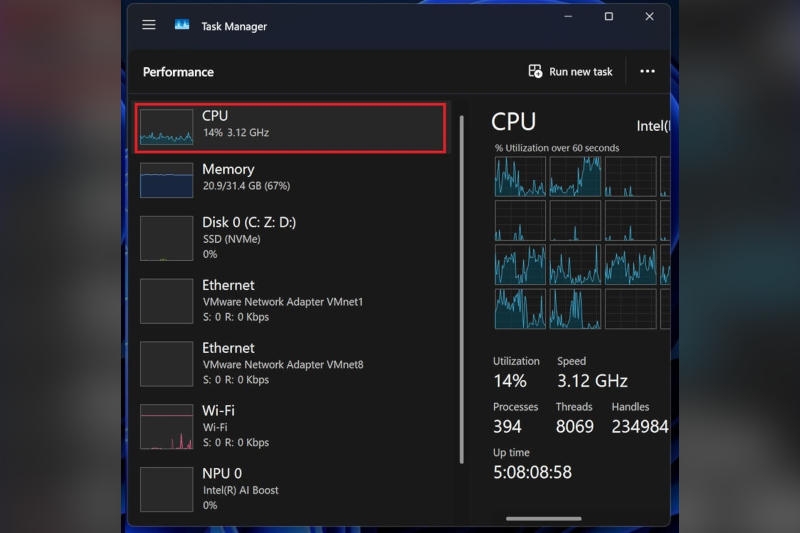Screen dimensions: 800x533
Task: Select Disk 0 (C: Z: D:) item
Action: (290, 238)
